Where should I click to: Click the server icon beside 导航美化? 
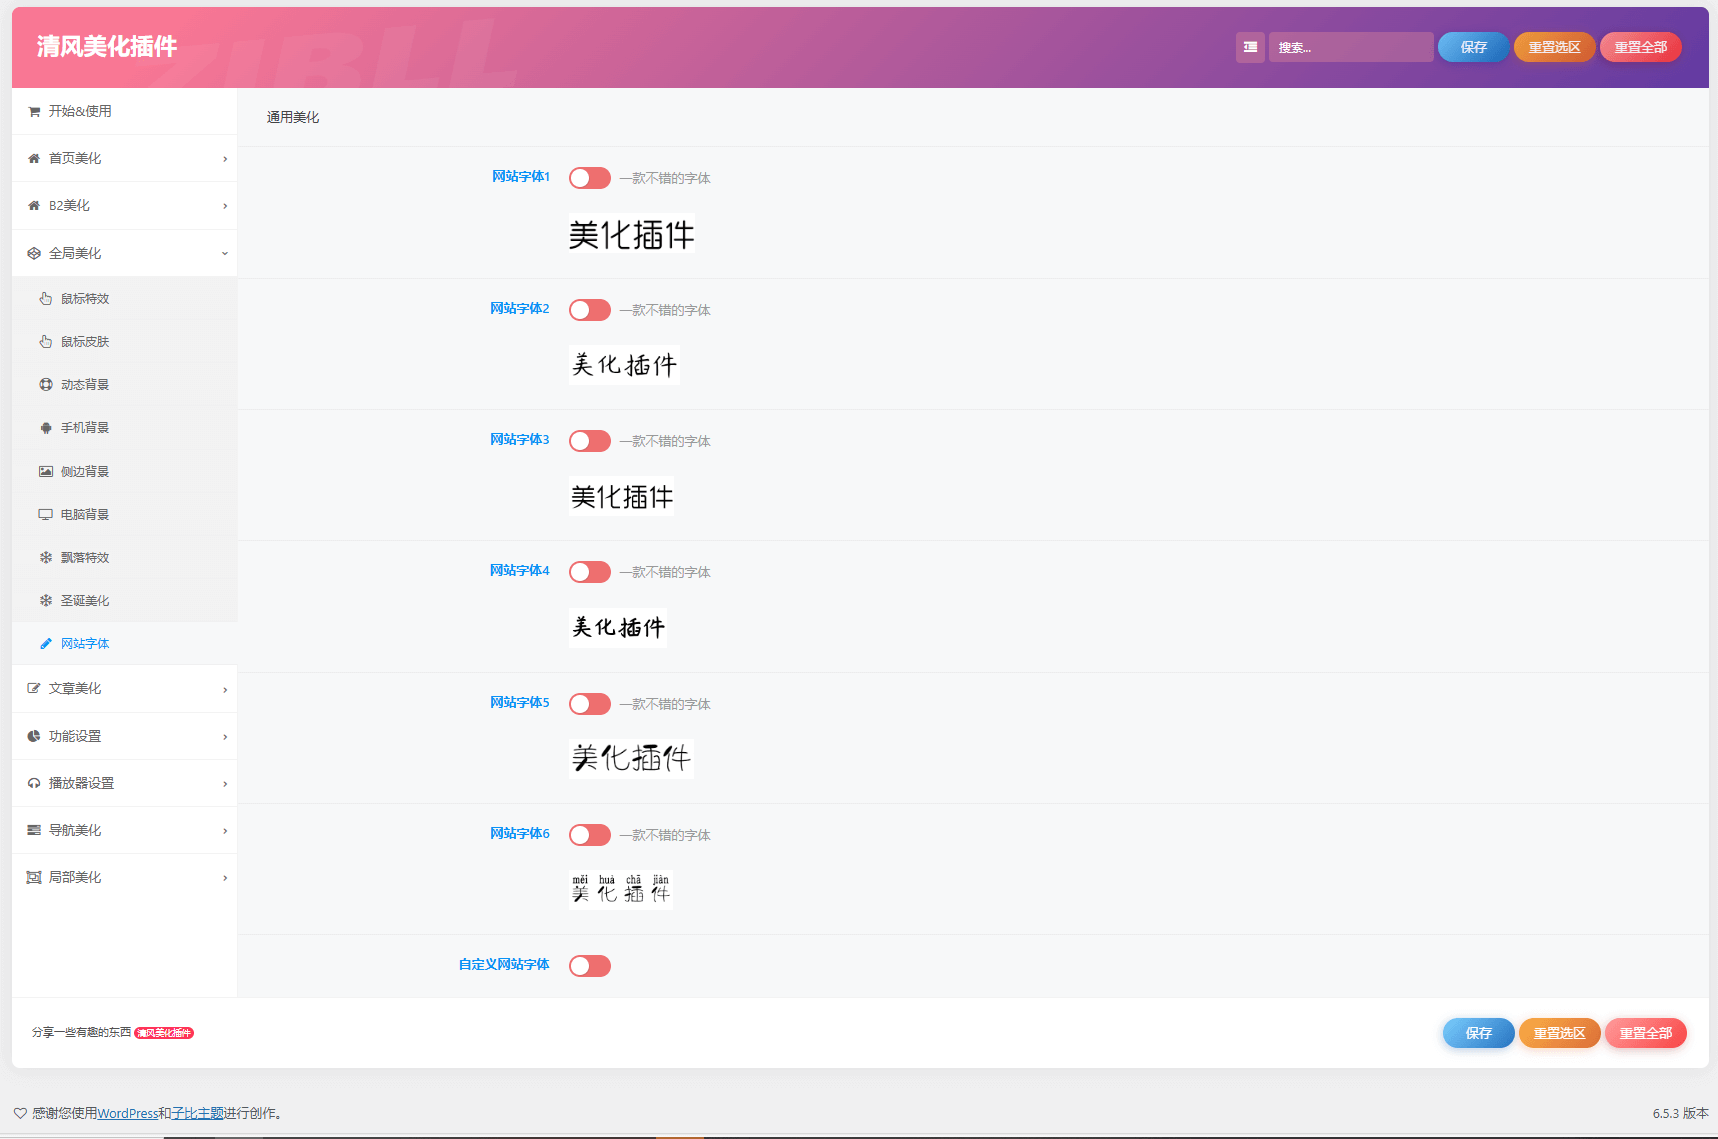click(34, 831)
